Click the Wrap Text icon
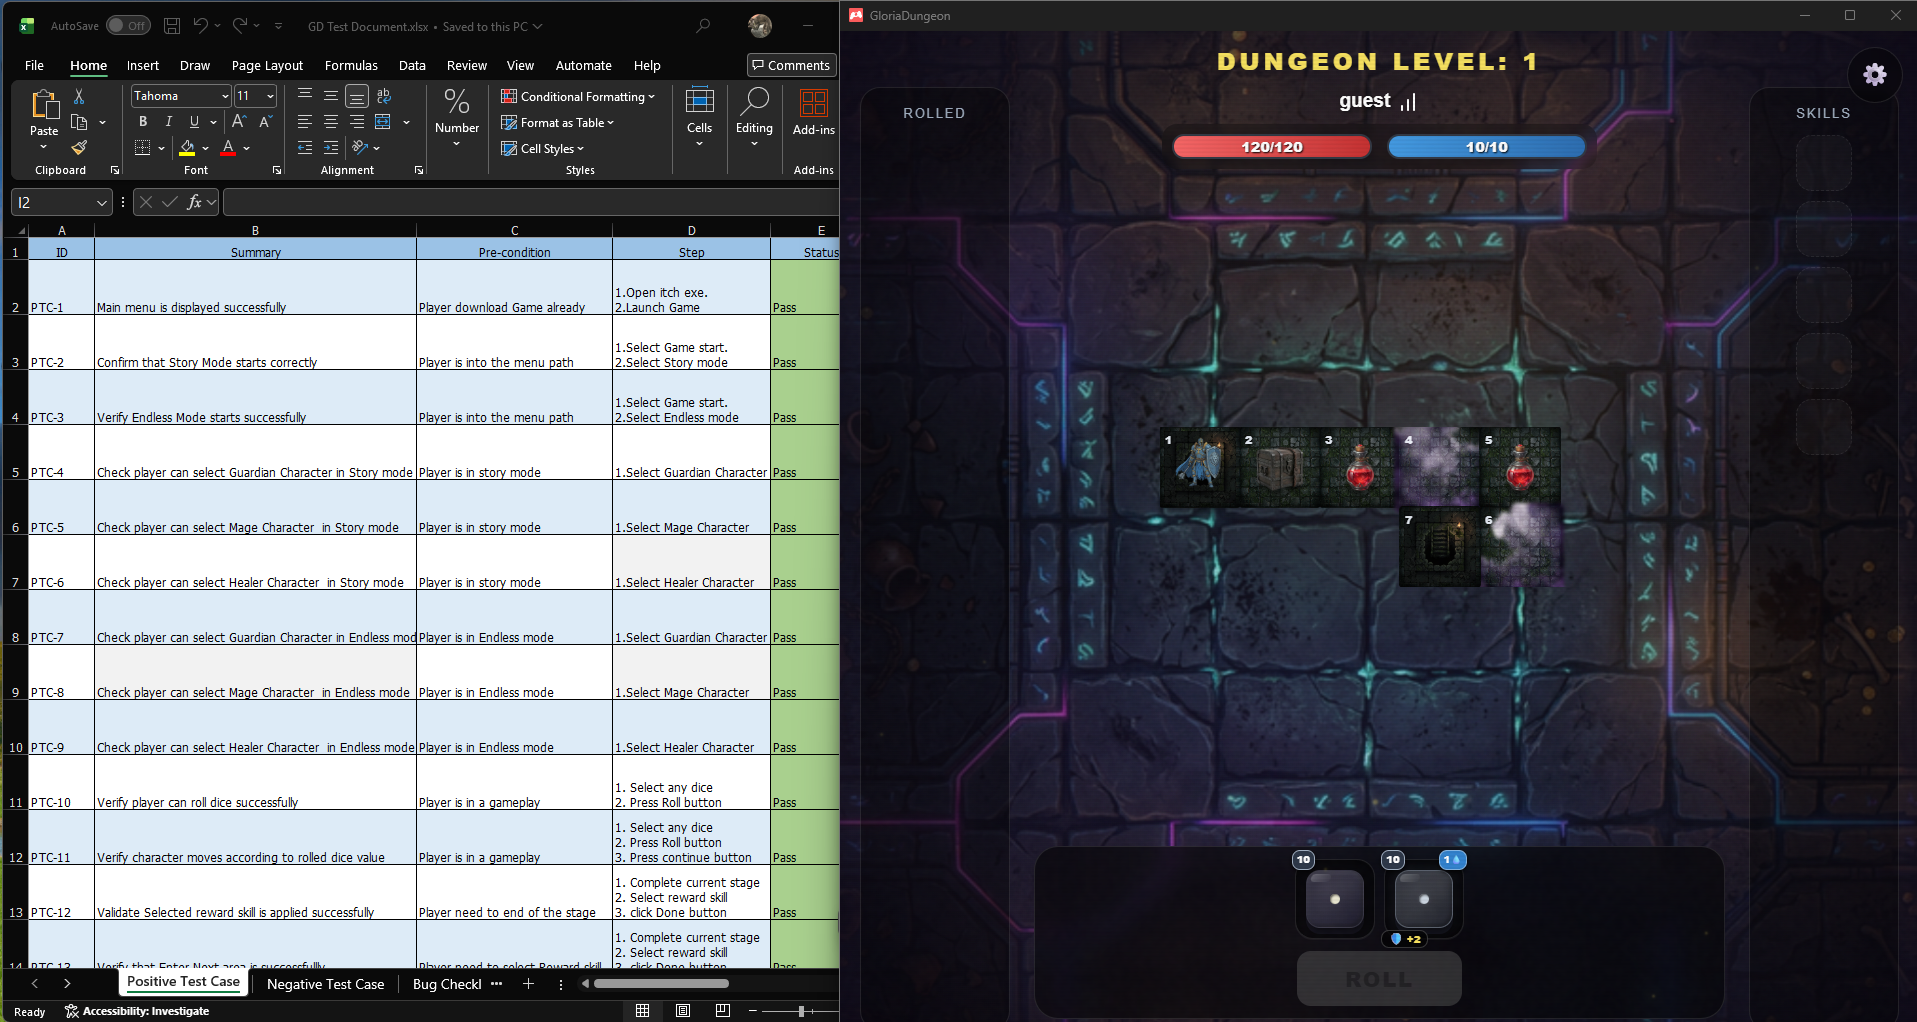Image resolution: width=1917 pixels, height=1022 pixels. point(384,96)
